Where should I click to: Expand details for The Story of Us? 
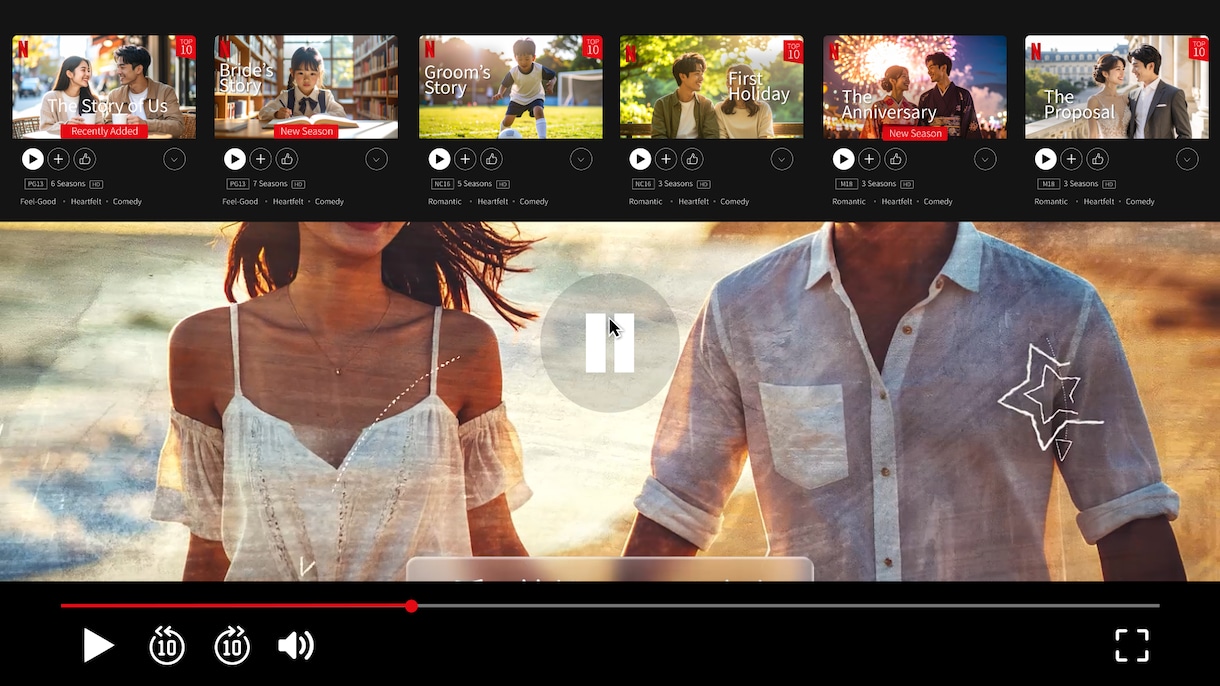[174, 159]
